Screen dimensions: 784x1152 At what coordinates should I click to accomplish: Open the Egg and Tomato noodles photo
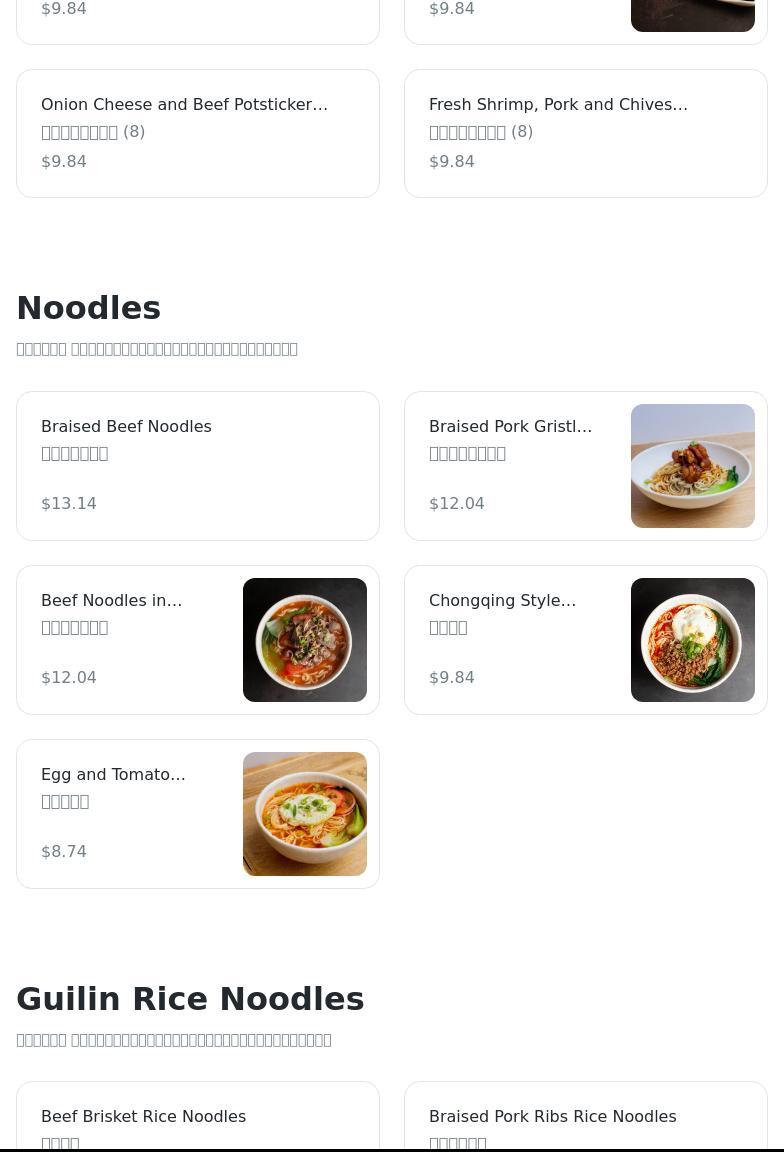pos(304,814)
